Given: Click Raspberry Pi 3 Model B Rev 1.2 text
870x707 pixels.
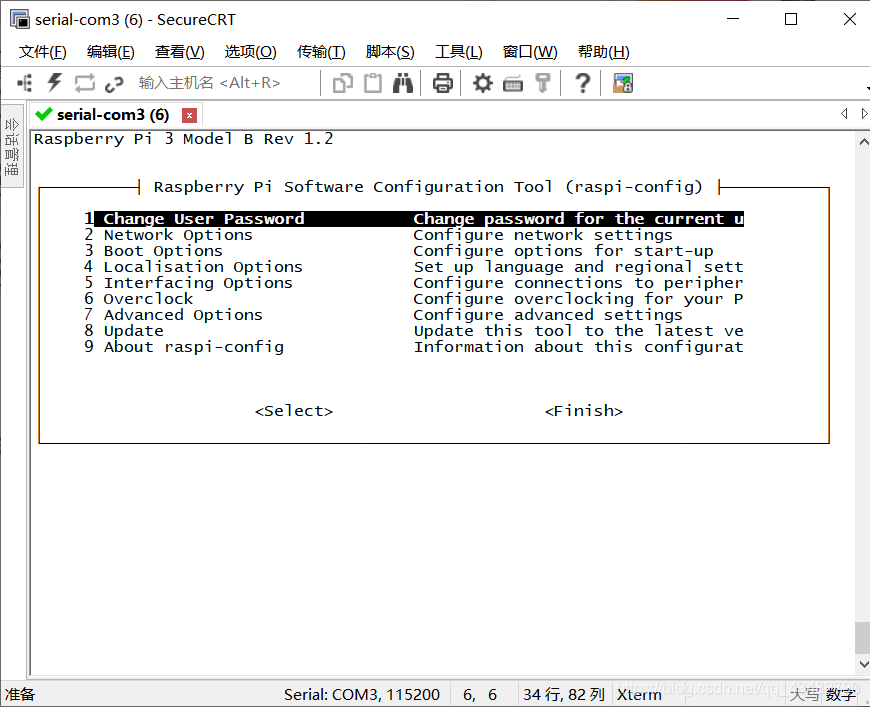Looking at the screenshot, I should pyautogui.click(x=184, y=139).
